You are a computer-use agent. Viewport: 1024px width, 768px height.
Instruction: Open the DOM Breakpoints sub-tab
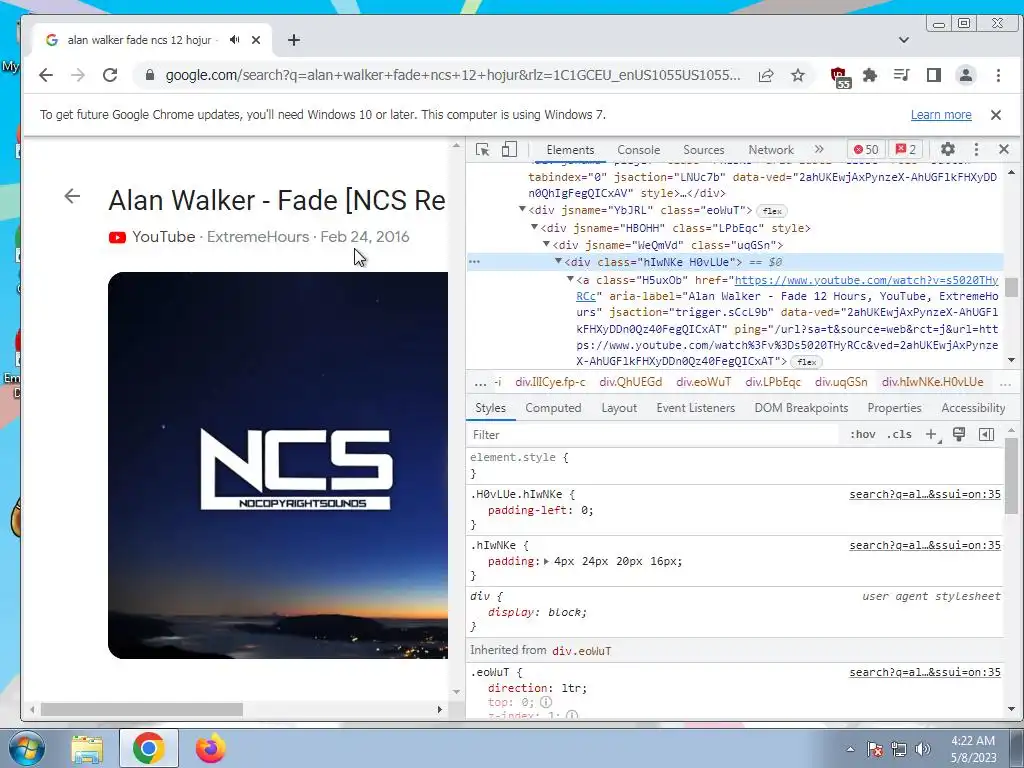801,408
